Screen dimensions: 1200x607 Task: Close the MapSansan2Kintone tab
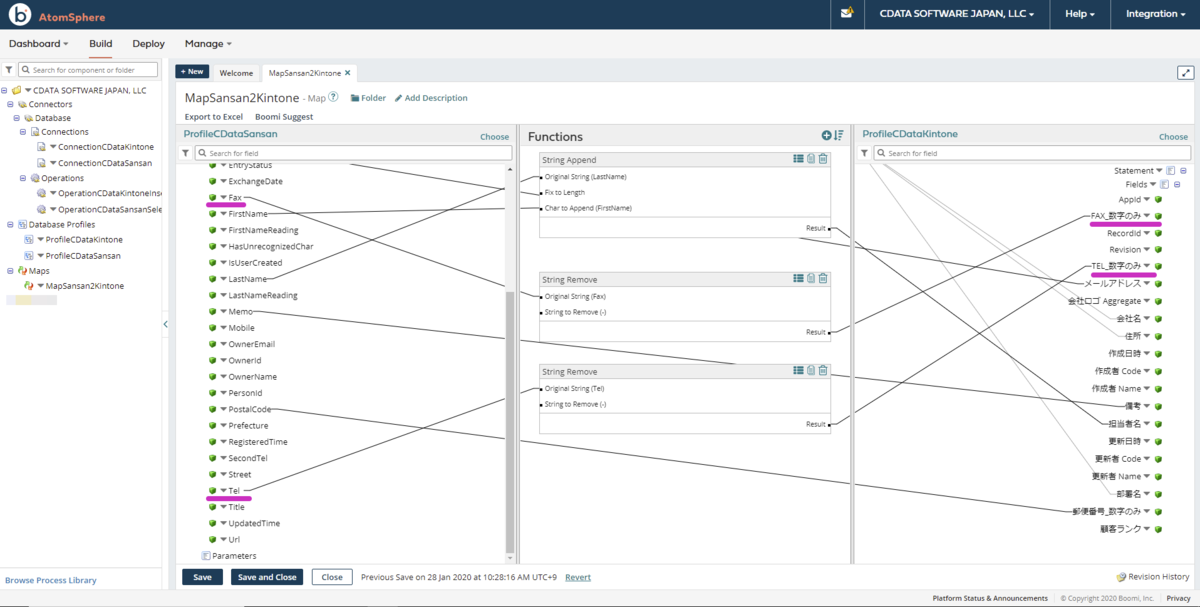tap(348, 73)
